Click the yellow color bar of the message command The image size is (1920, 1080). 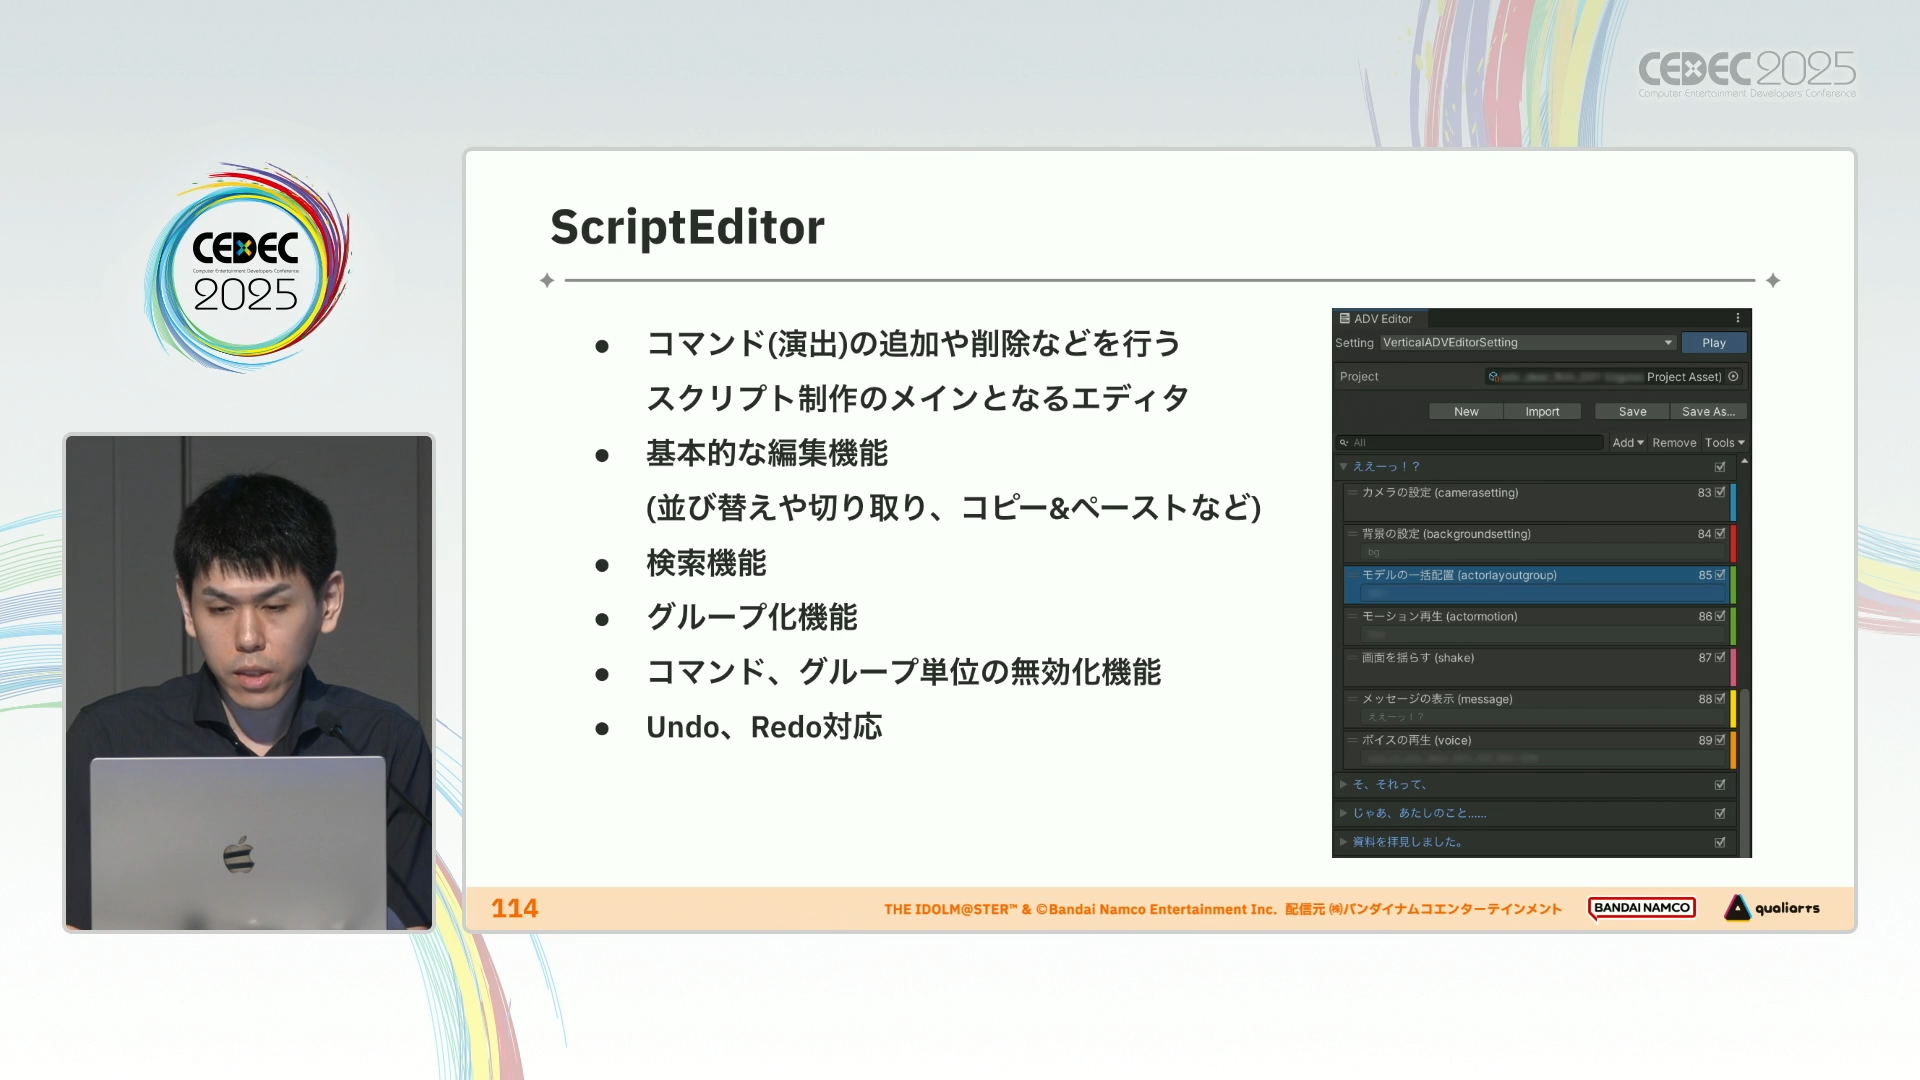tap(1733, 708)
